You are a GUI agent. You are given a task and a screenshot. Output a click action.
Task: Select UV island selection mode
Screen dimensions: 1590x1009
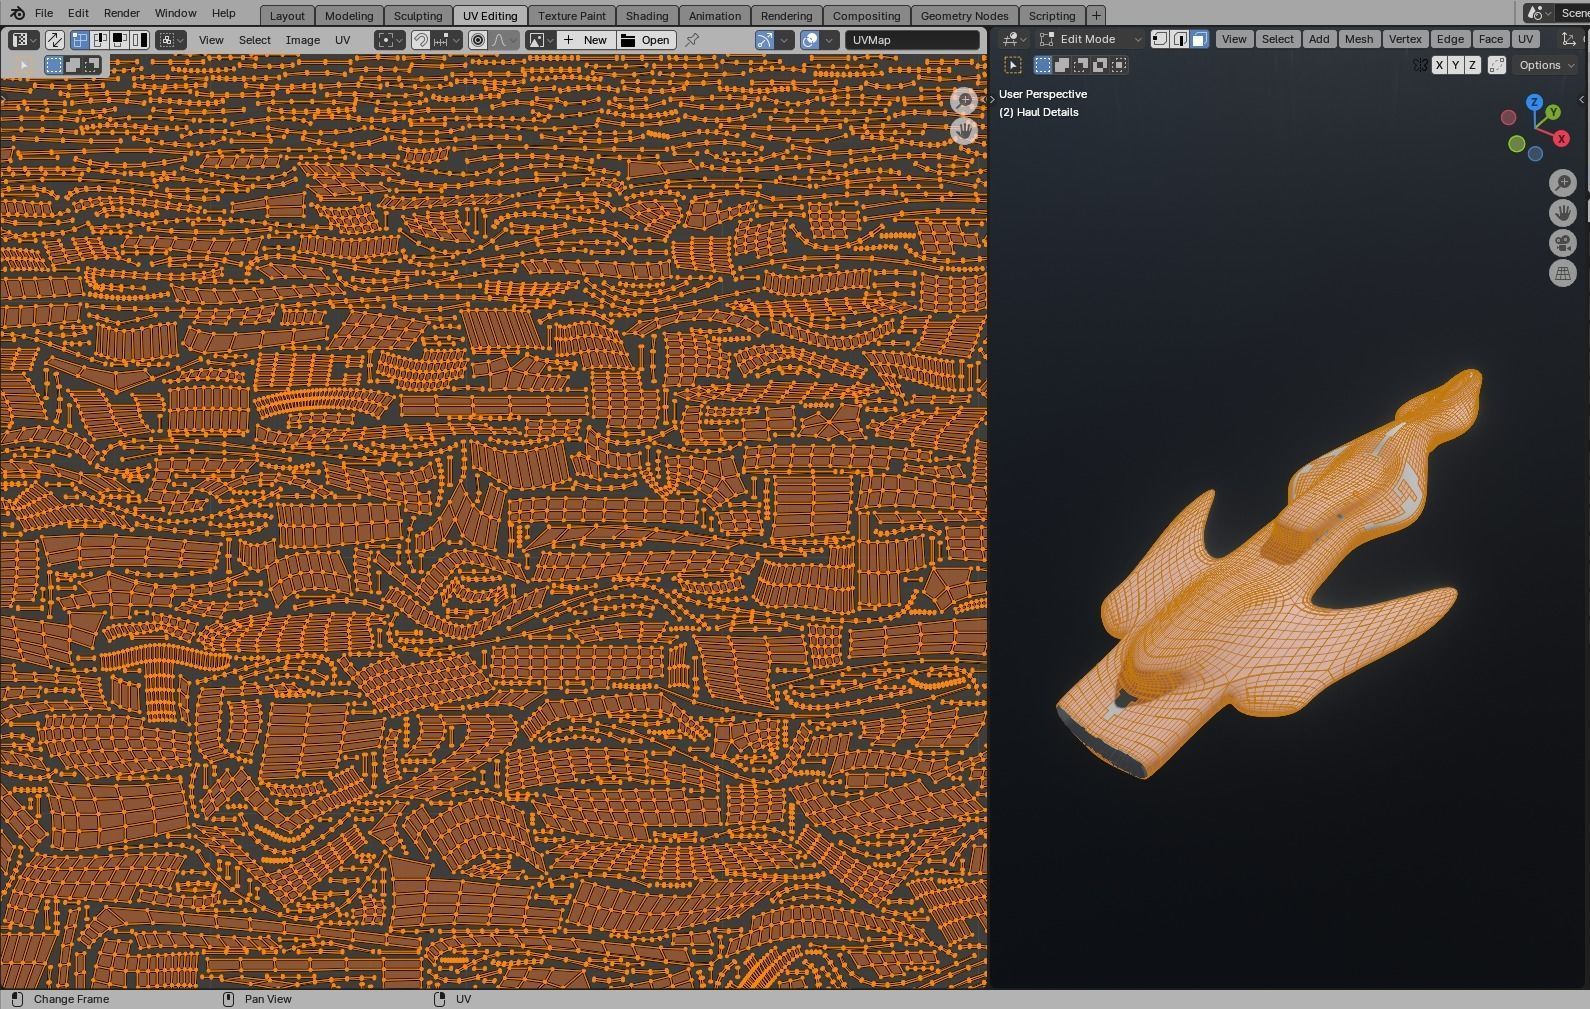(x=140, y=40)
